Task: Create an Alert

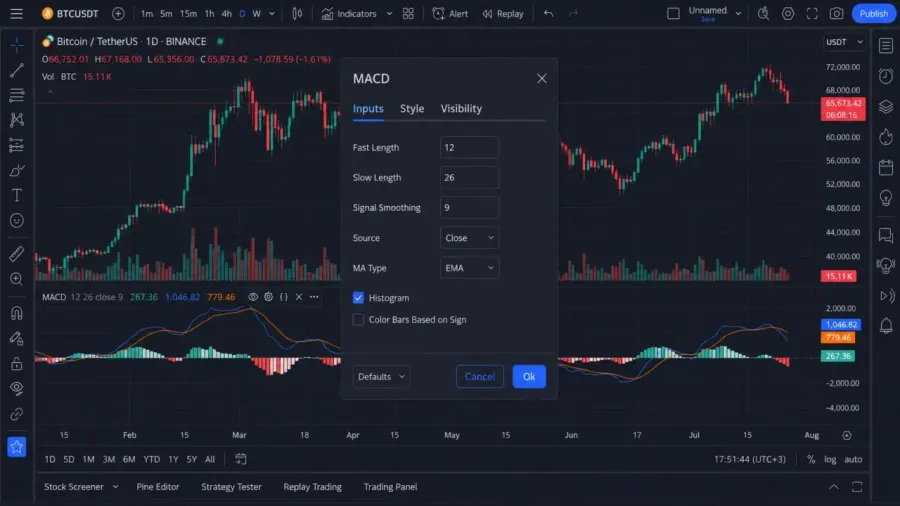Action: (x=450, y=13)
